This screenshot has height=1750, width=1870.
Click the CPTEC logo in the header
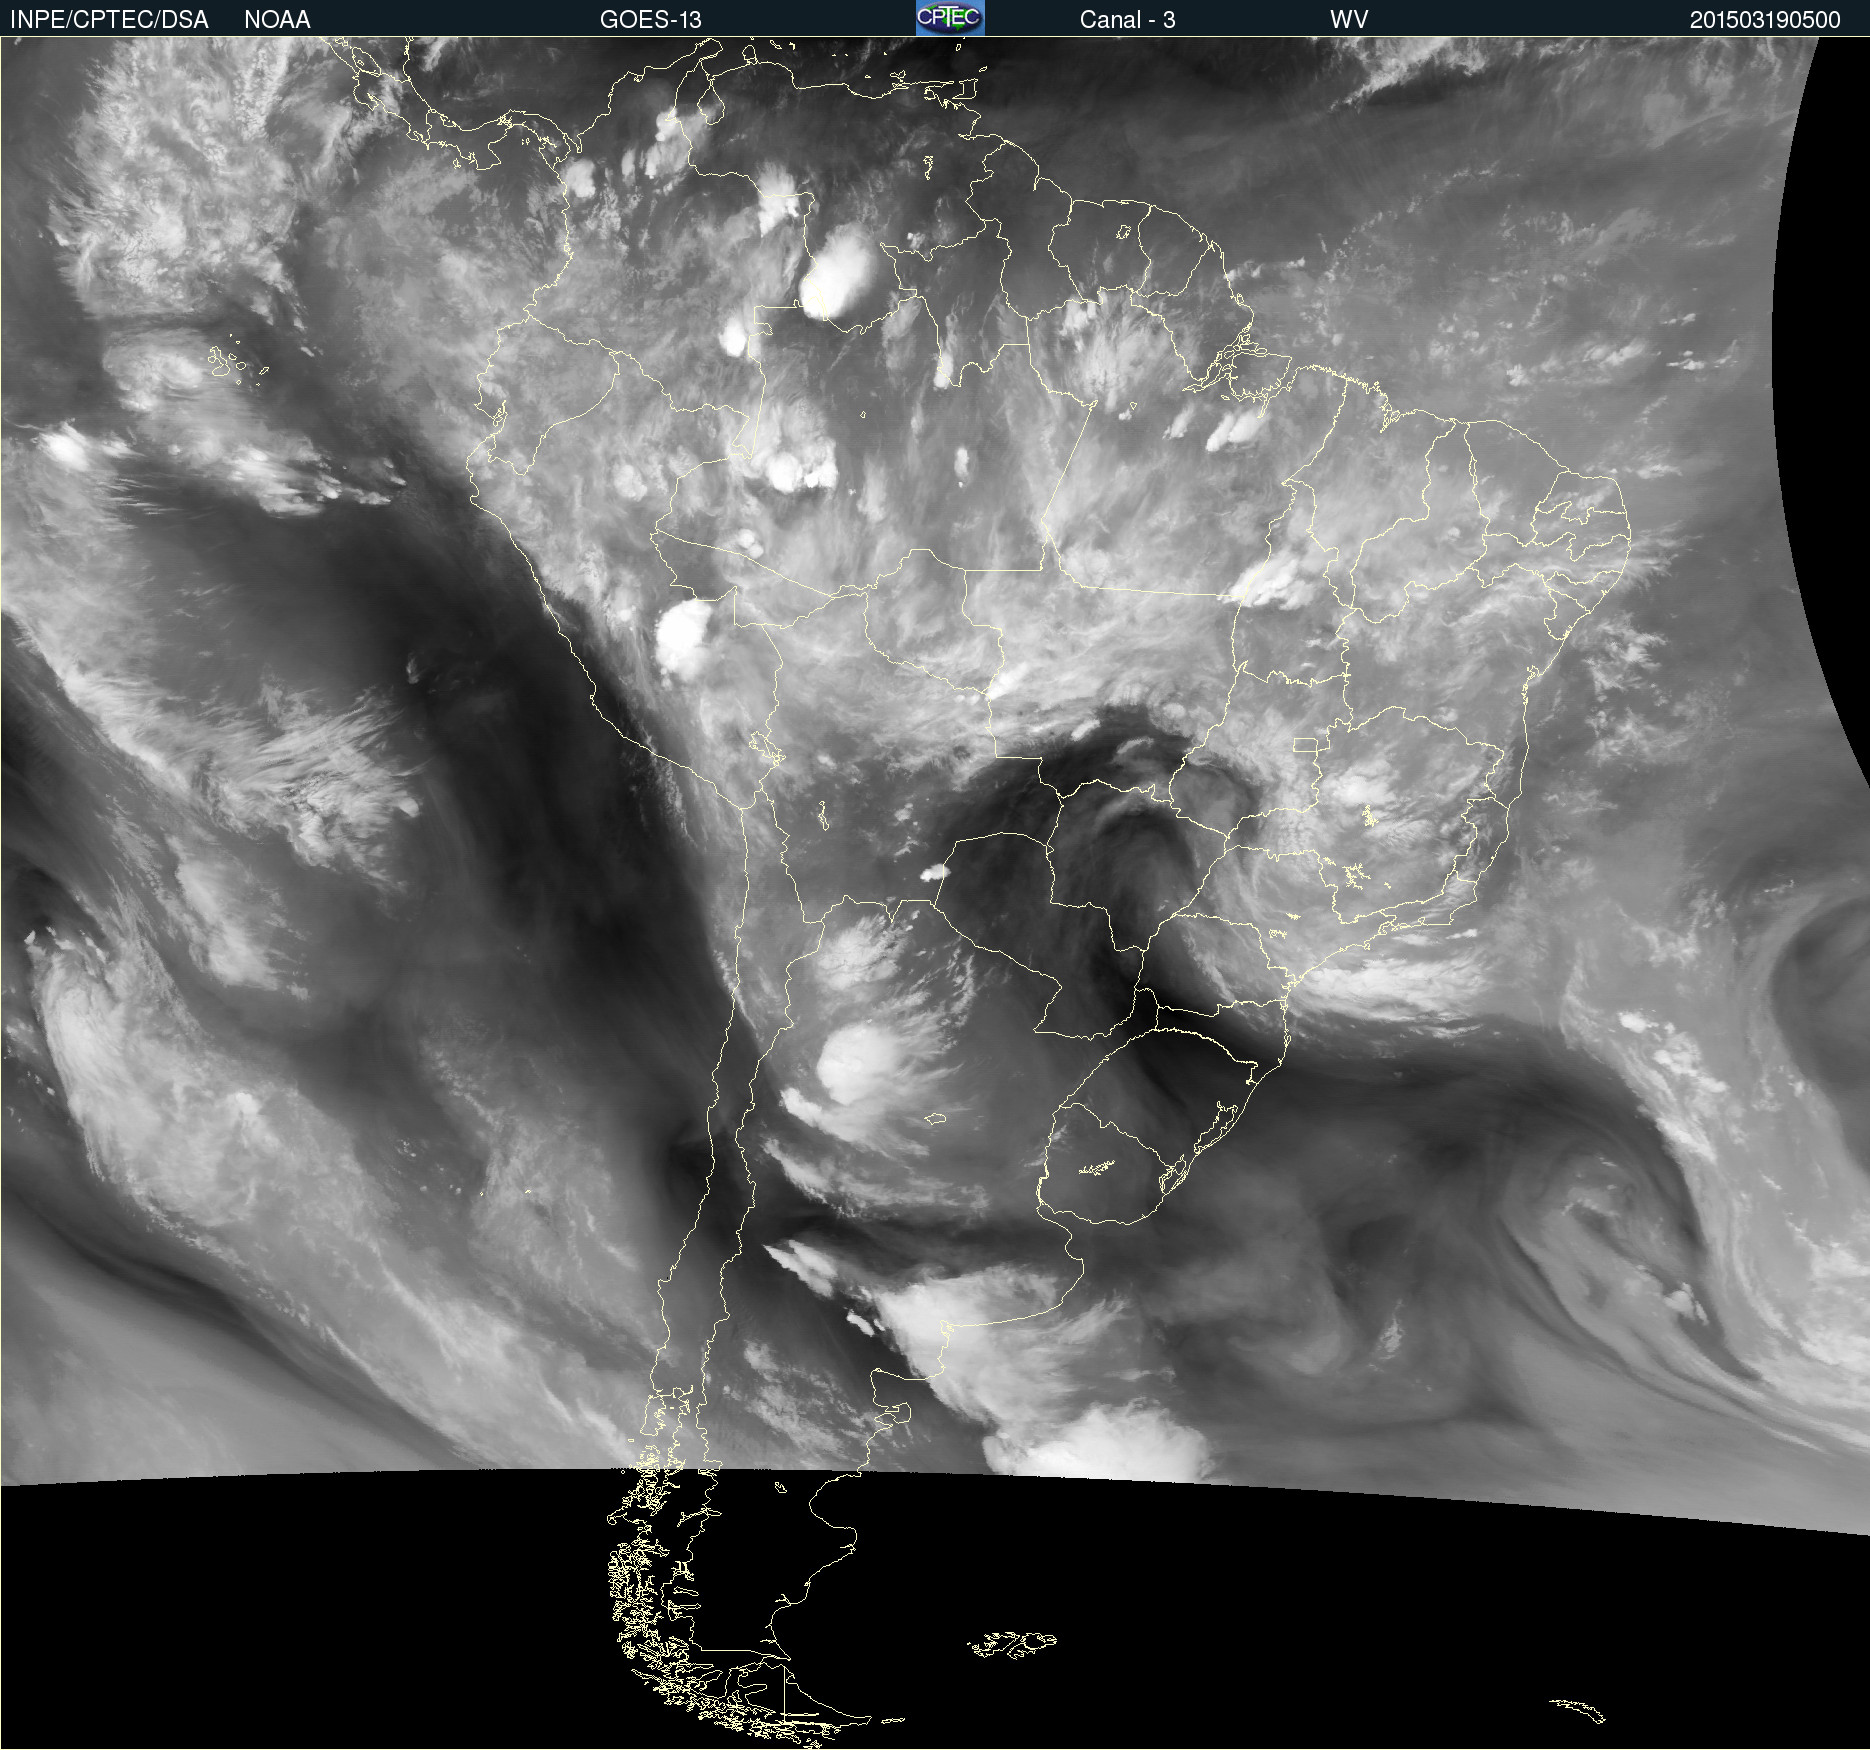950,18
